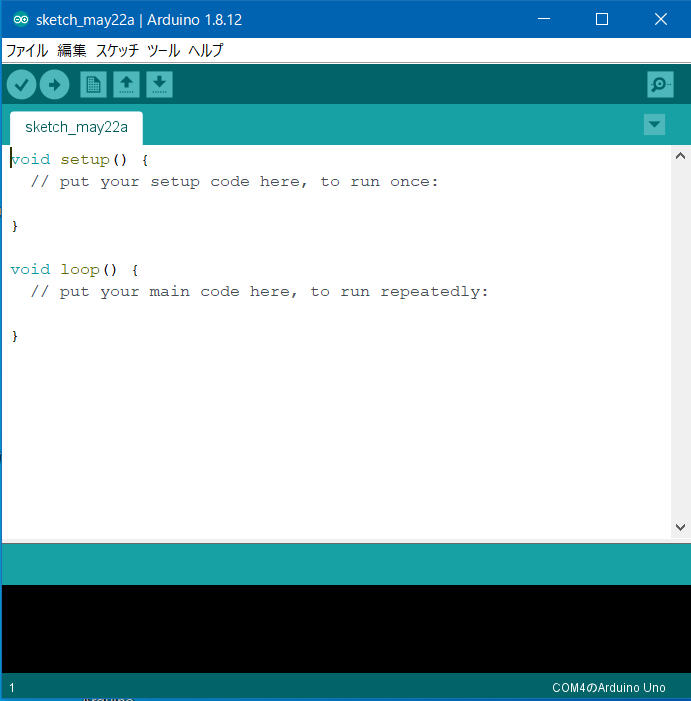This screenshot has height=701, width=691.
Task: Click the COM4のArduino Uno status text
Action: pyautogui.click(x=609, y=687)
